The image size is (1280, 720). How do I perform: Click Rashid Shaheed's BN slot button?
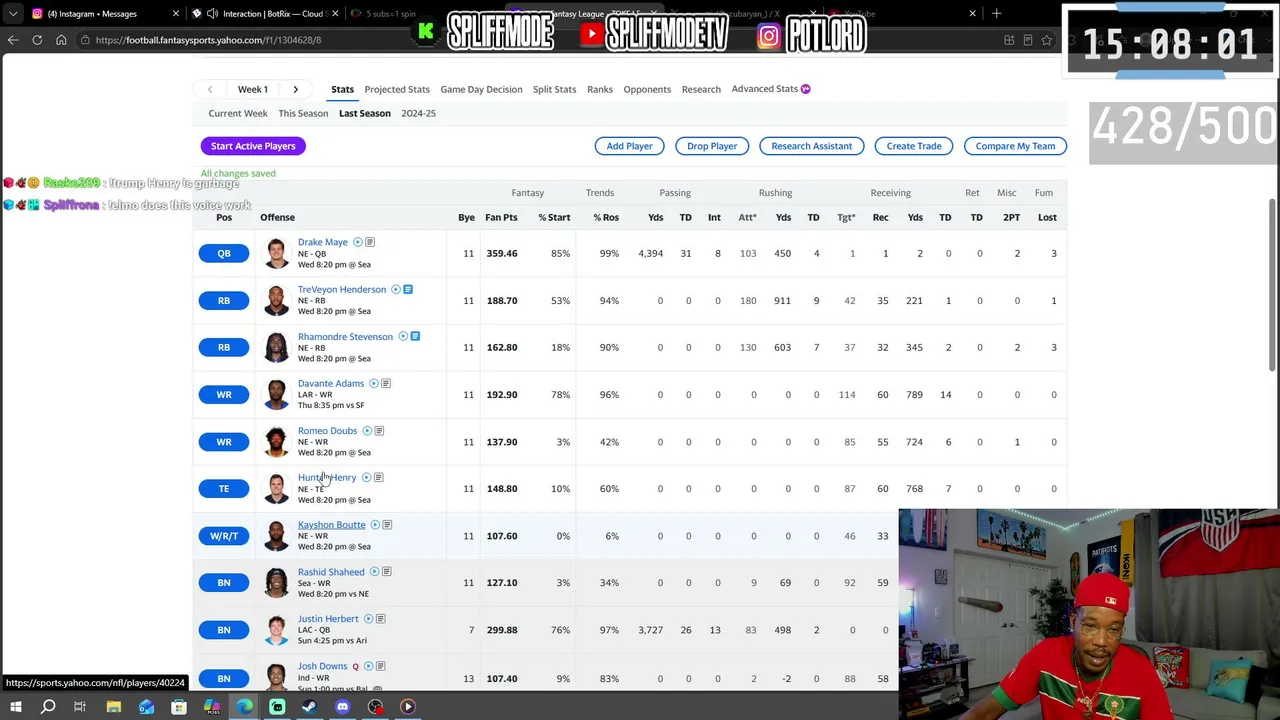coord(224,583)
